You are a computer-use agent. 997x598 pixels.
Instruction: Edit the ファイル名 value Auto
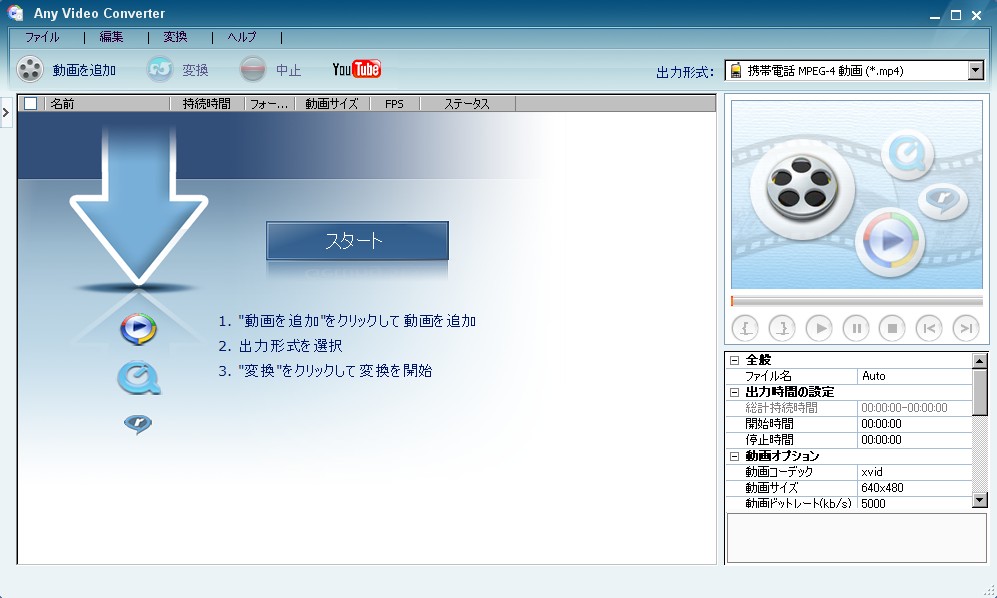click(x=914, y=376)
